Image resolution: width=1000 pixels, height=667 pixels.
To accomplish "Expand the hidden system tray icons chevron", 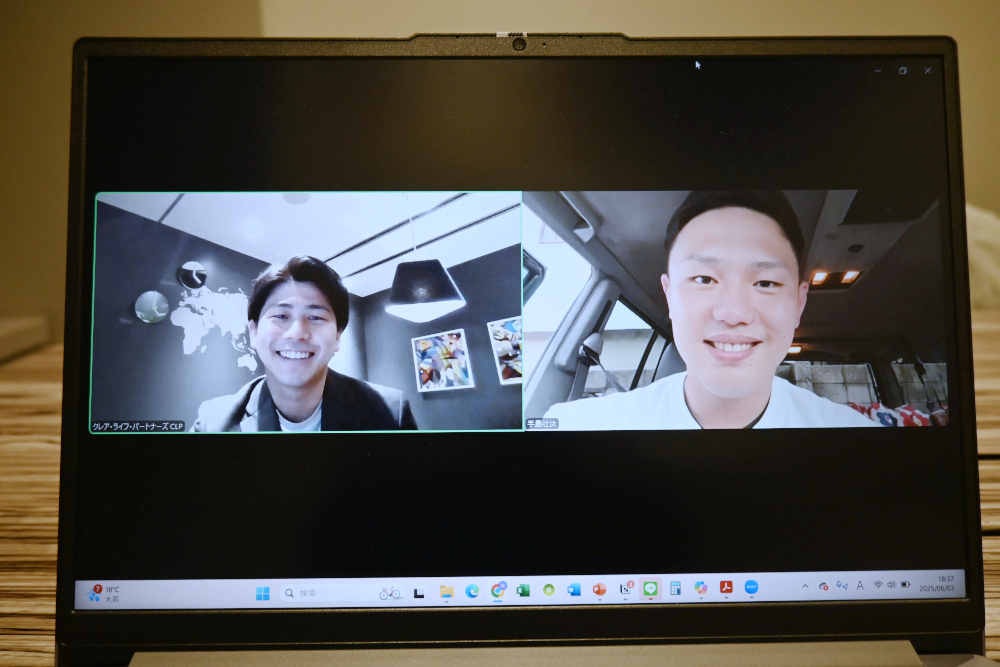I will [x=805, y=586].
